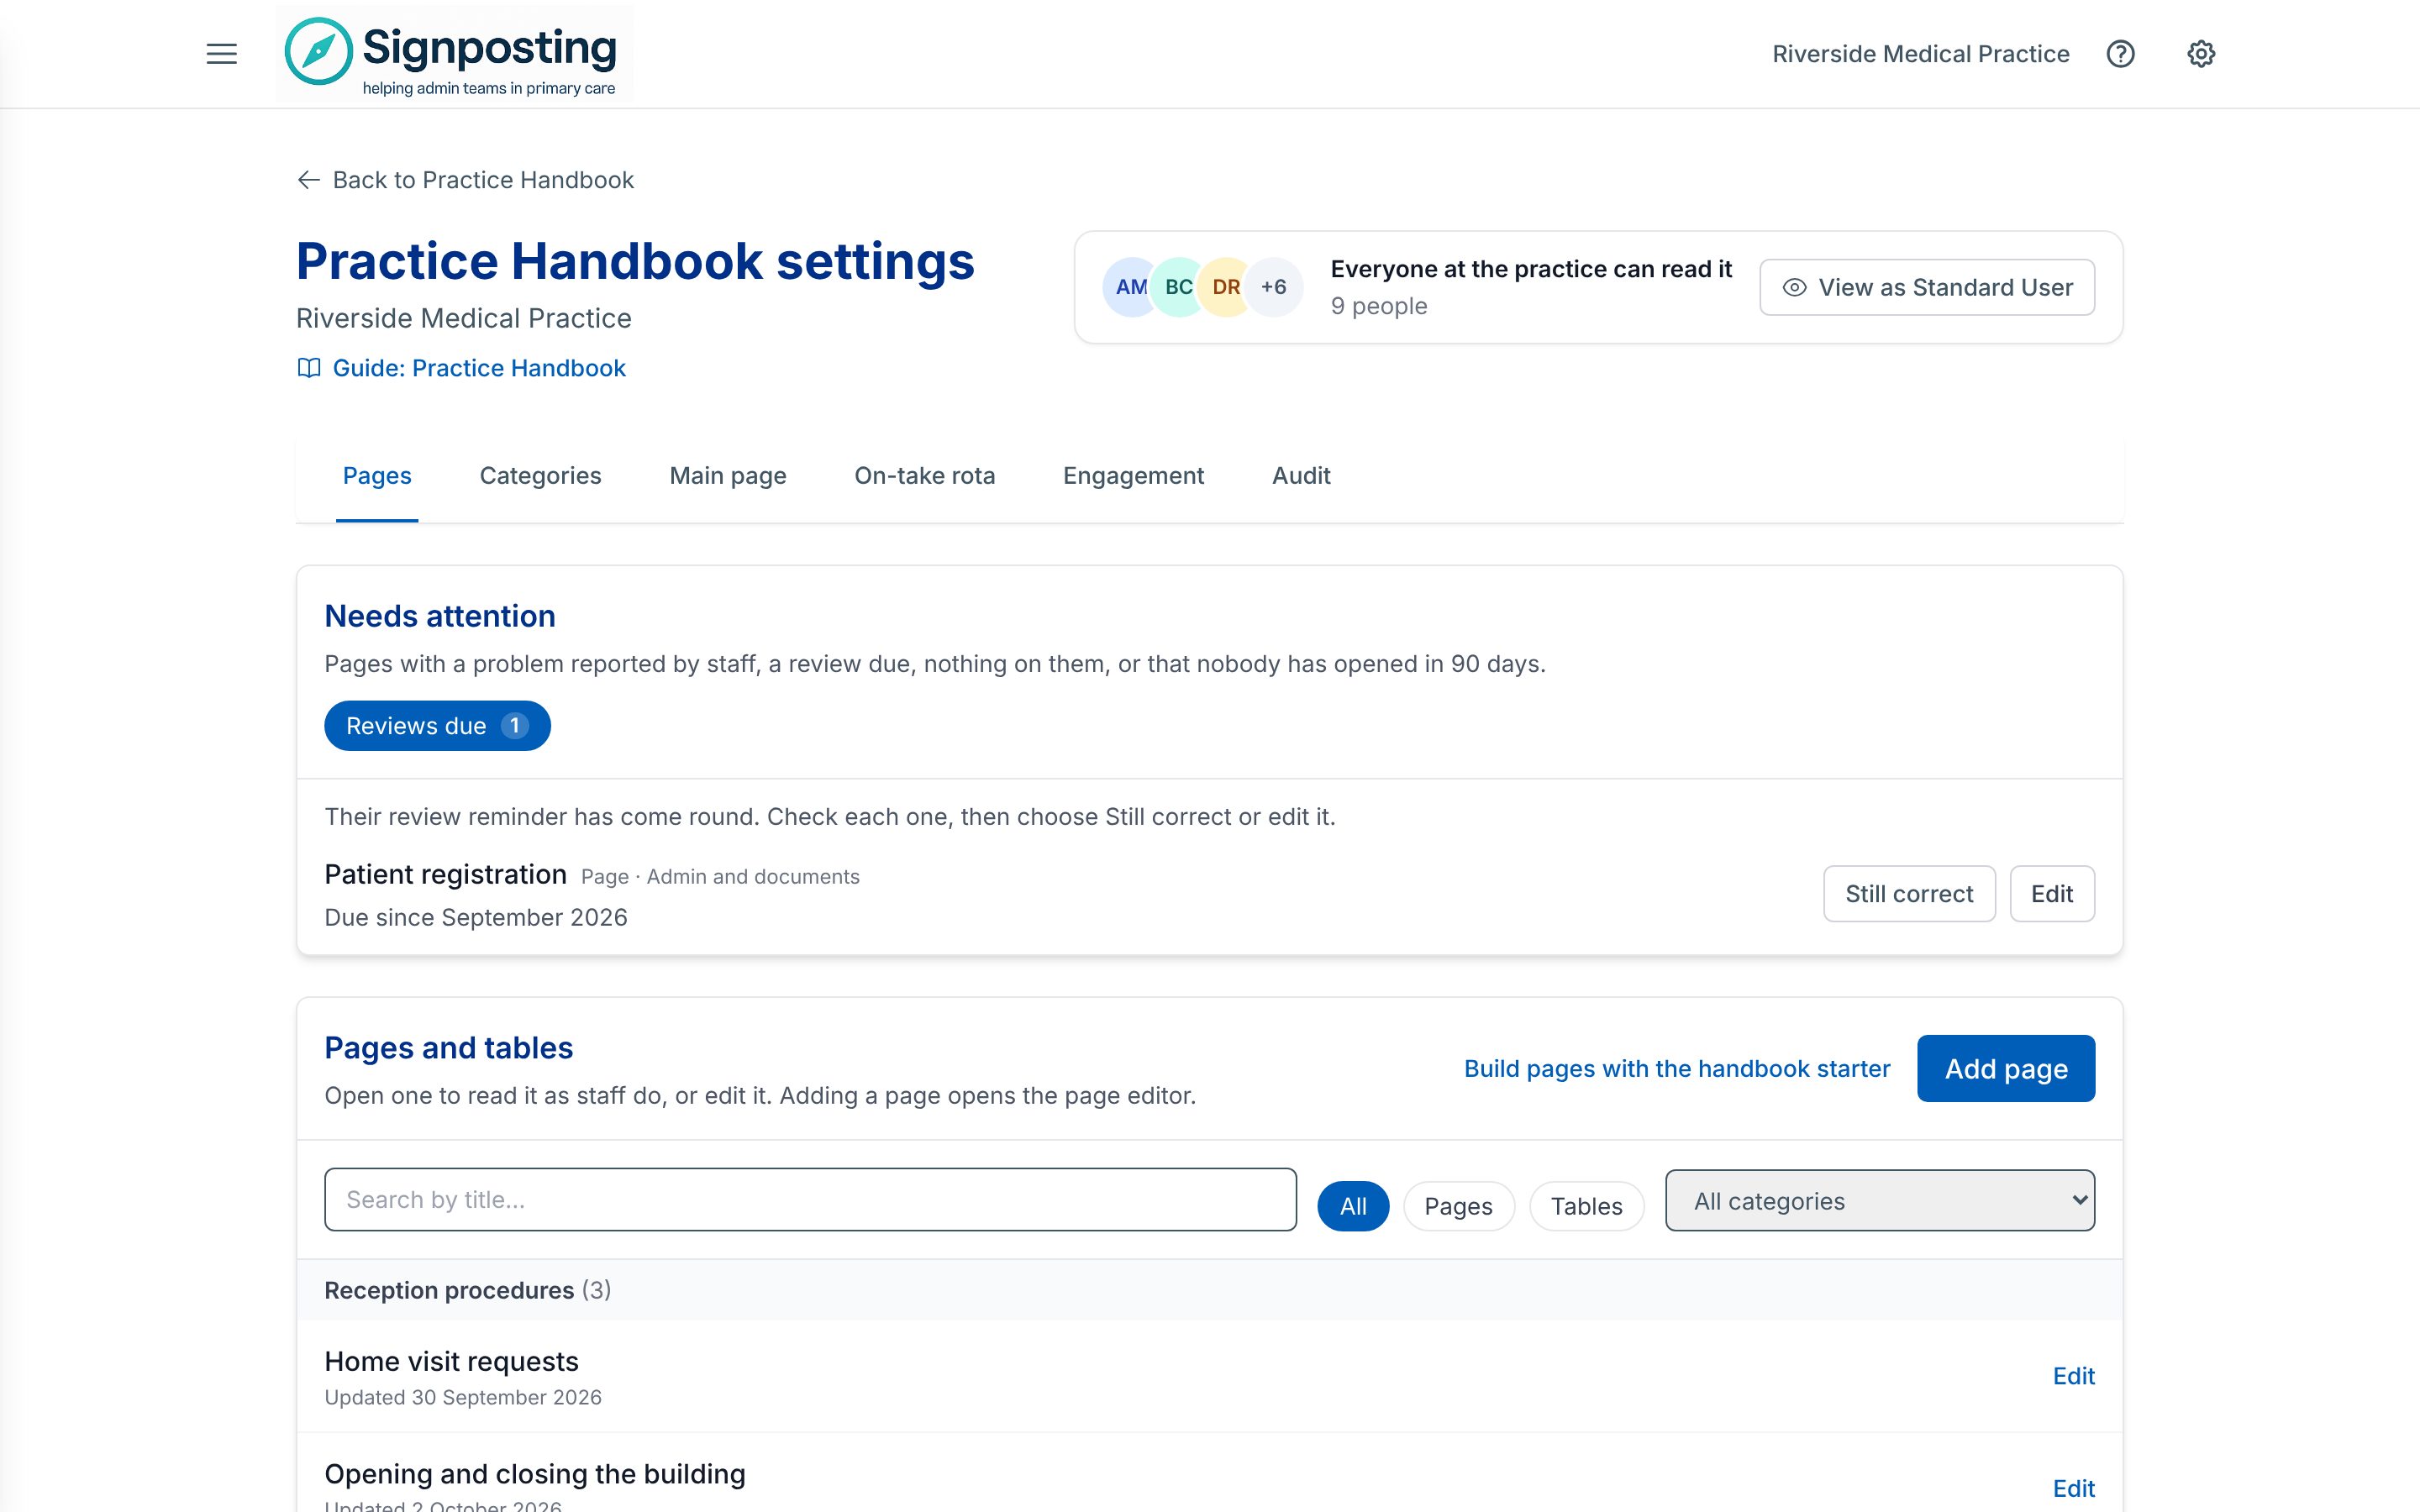
Task: Click the +6 more people avatar
Action: click(x=1273, y=287)
